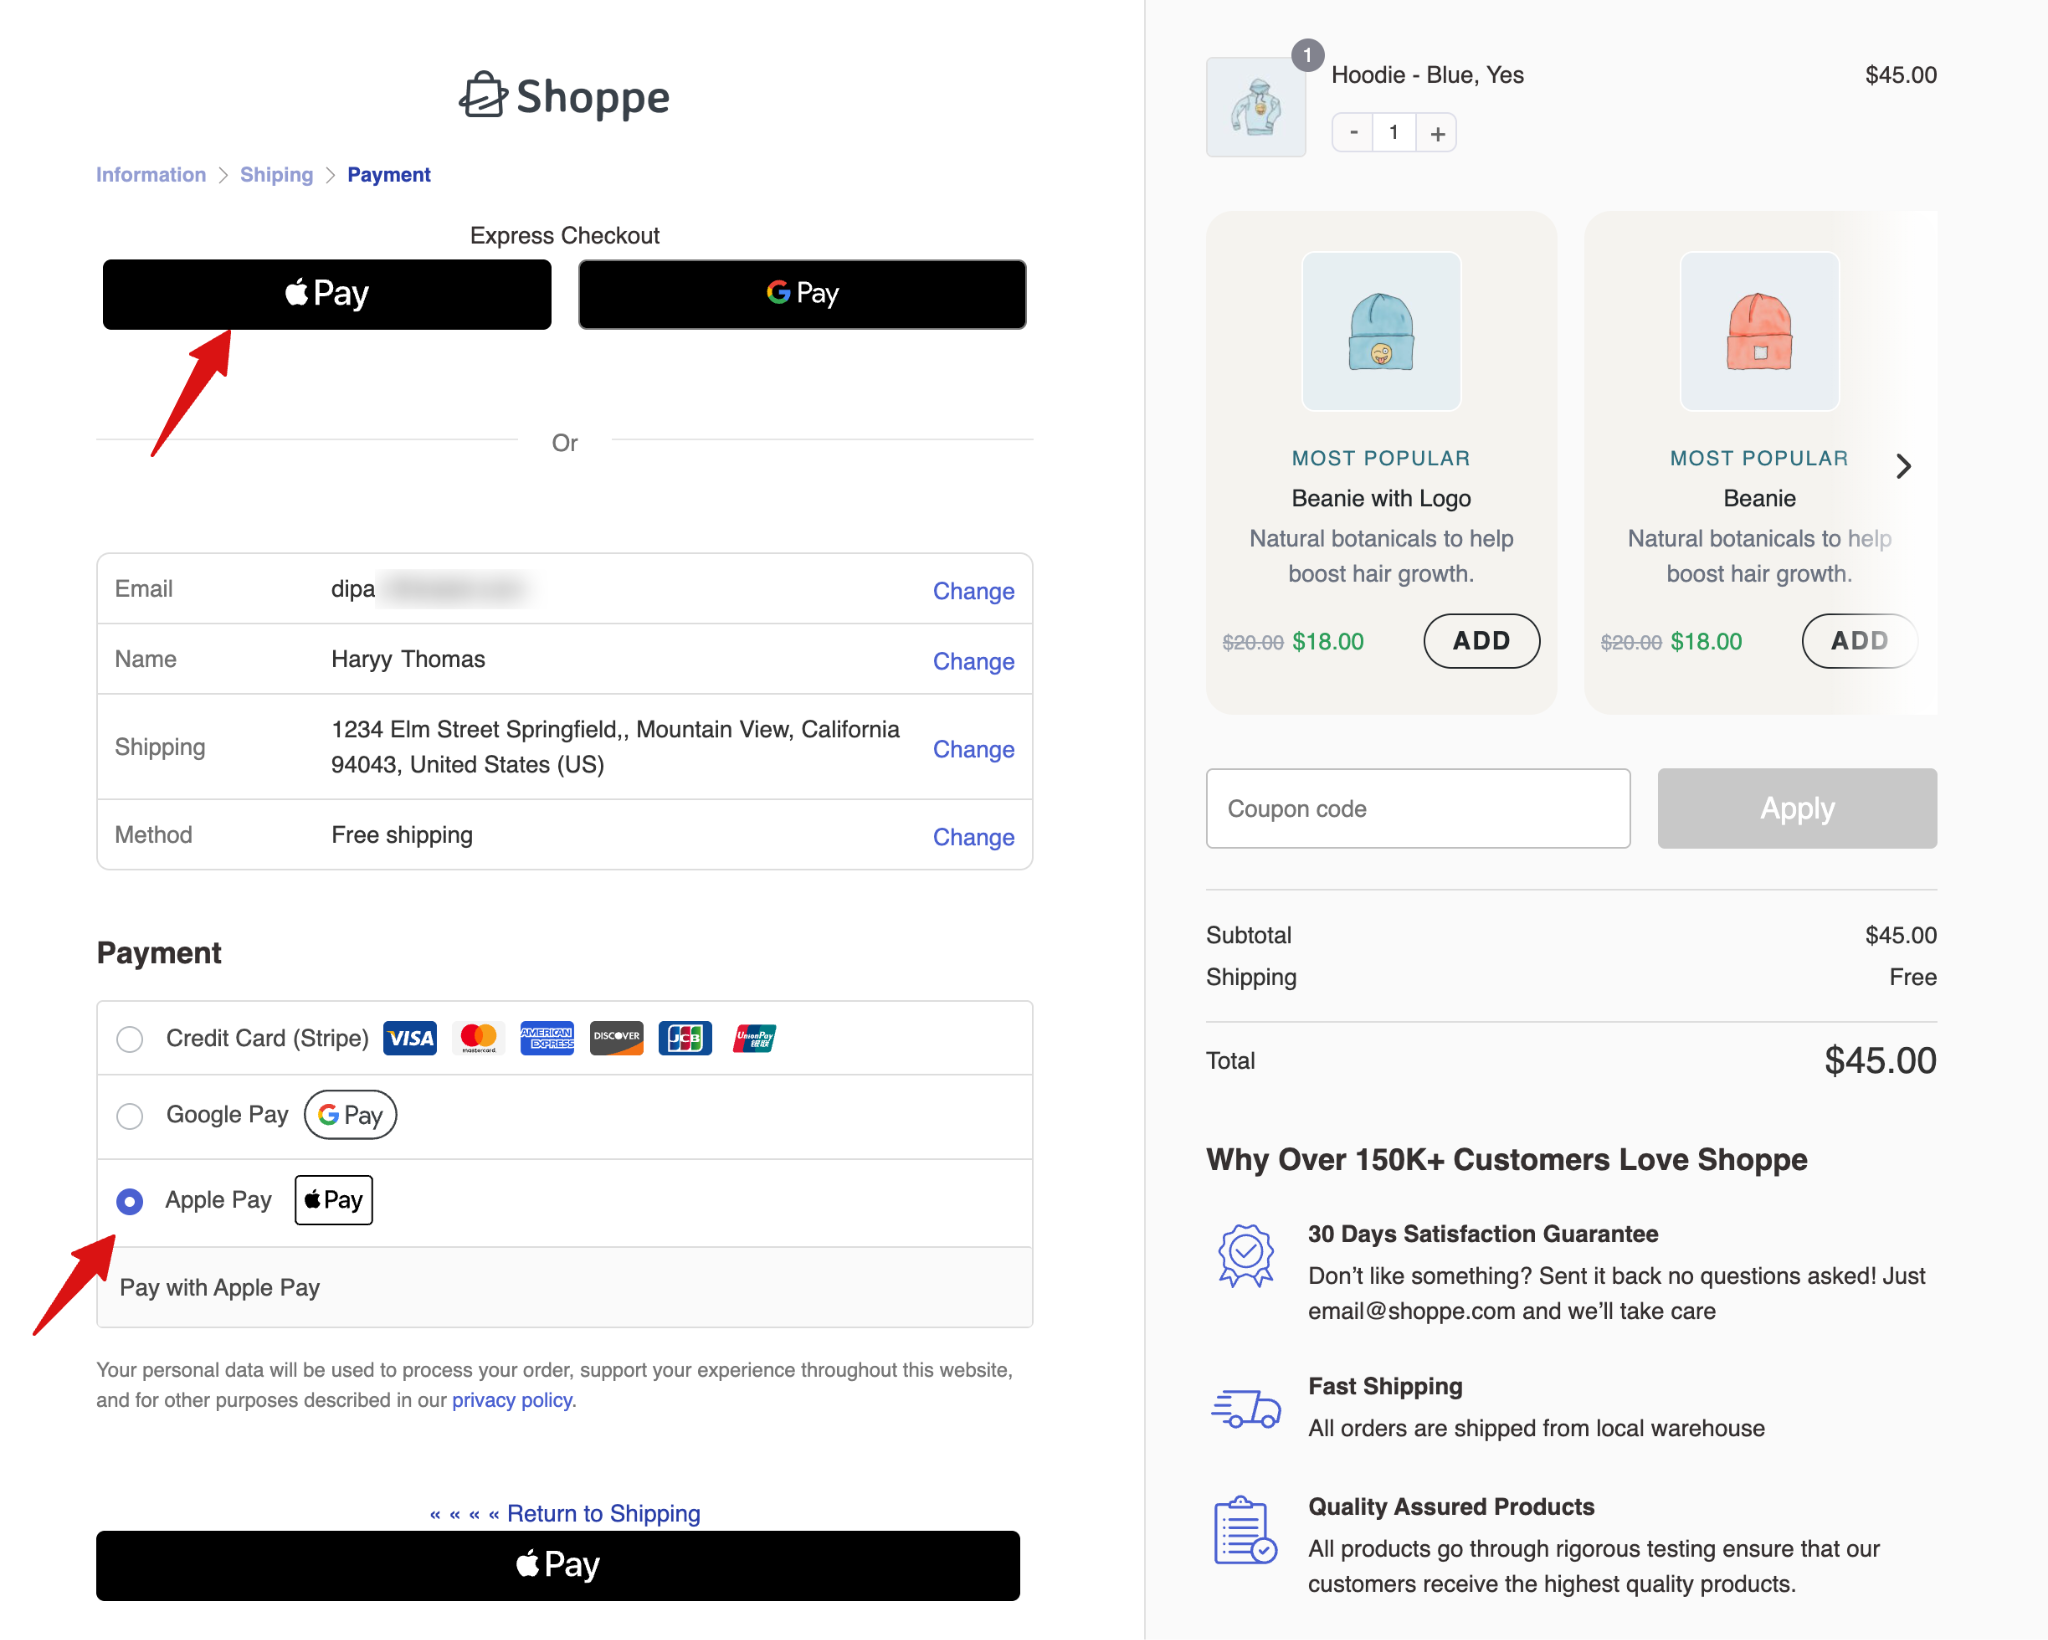Click the satisfaction guarantee badge icon
This screenshot has height=1640, width=2048.
1245,1255
